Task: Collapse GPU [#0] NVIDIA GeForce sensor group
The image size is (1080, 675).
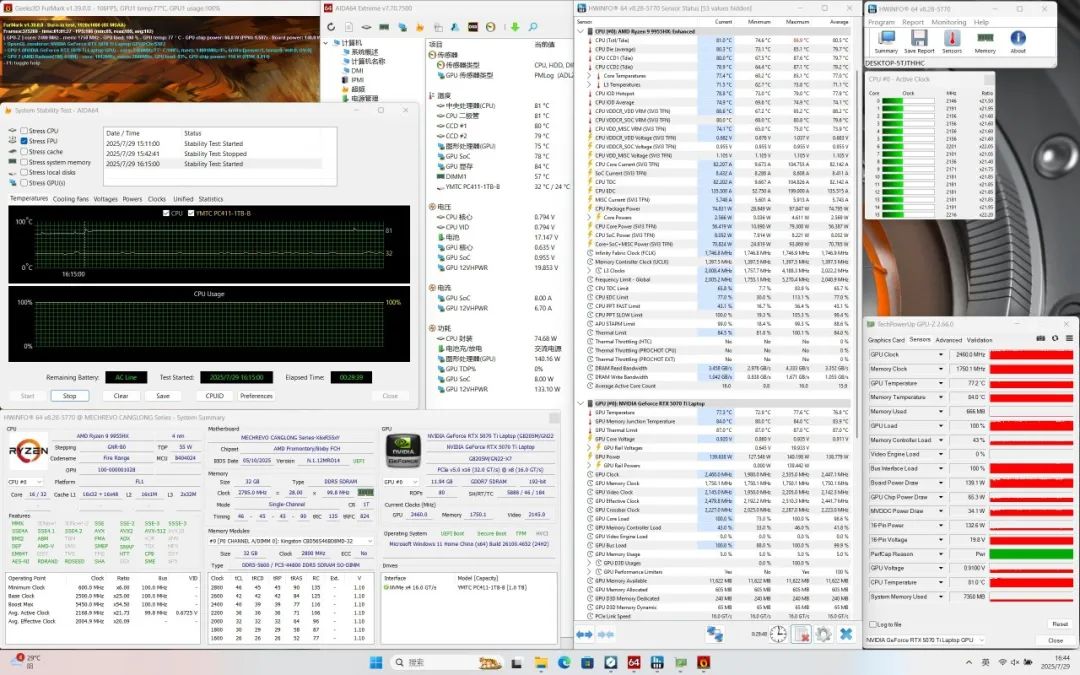Action: coord(581,403)
